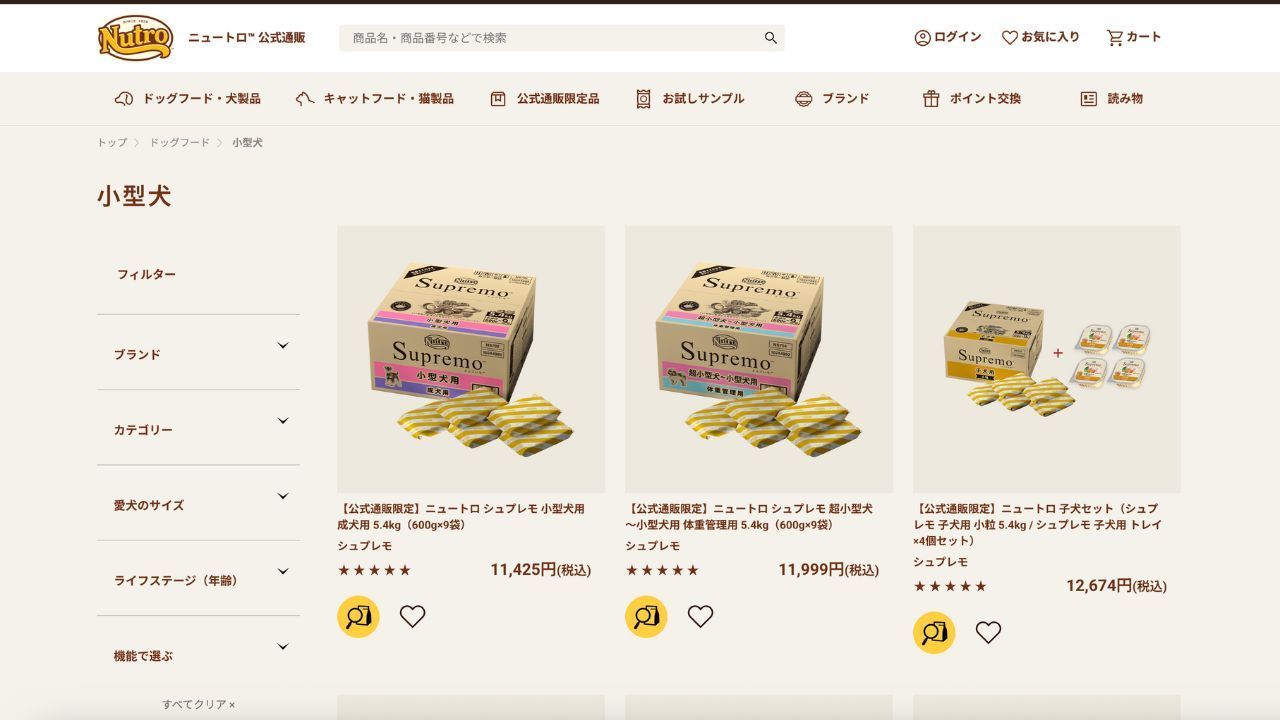Go to ドッグフード breadcrumb link
The width and height of the screenshot is (1280, 720).
click(x=180, y=143)
